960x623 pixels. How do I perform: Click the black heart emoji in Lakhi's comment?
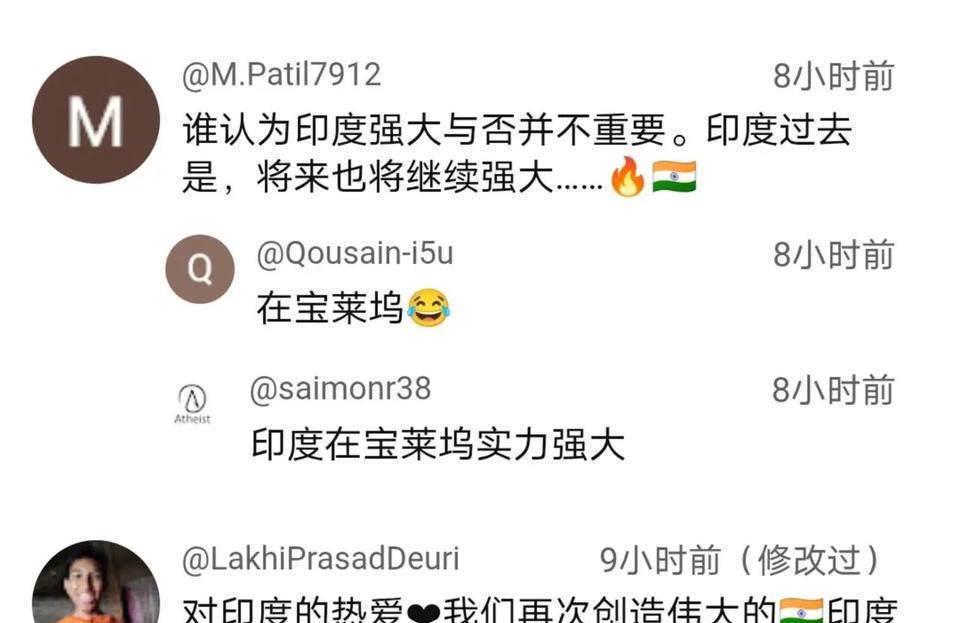coord(423,613)
